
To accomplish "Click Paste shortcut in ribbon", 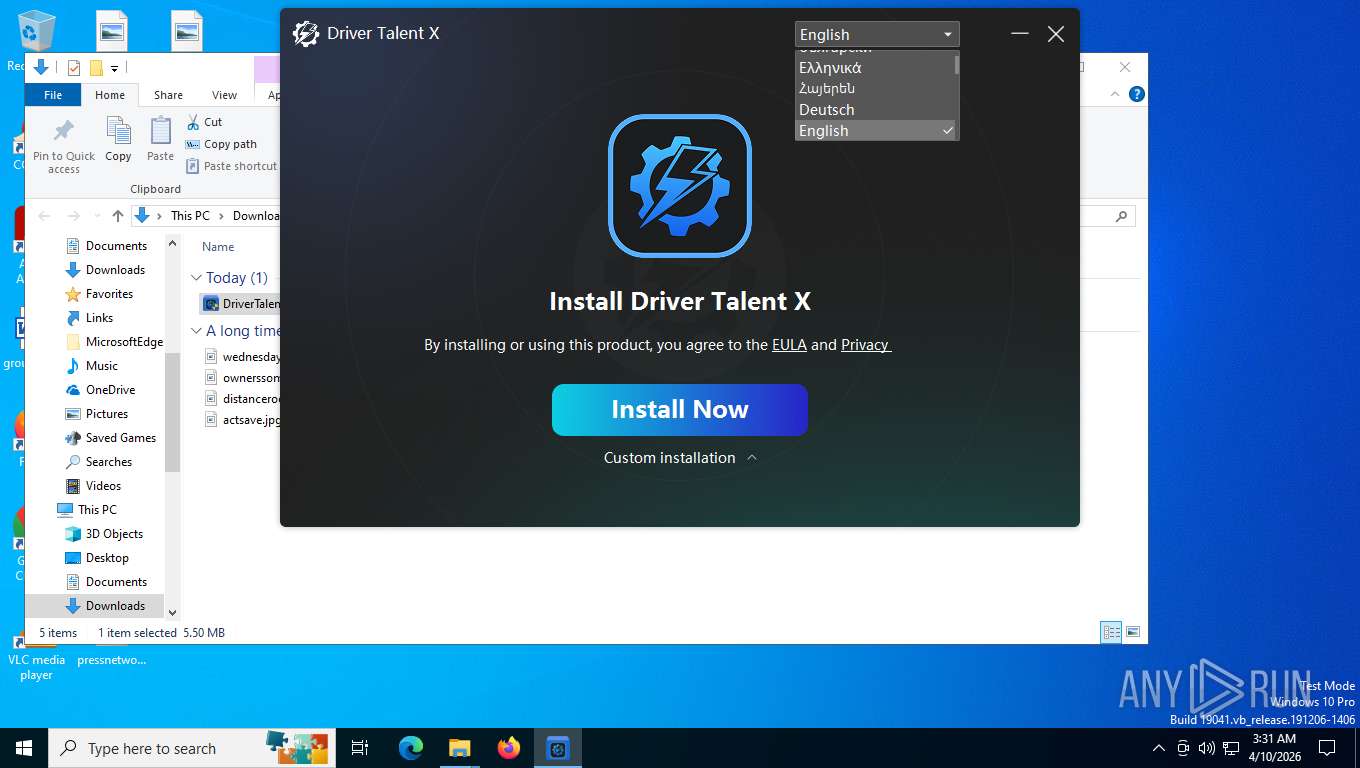I will coord(232,166).
